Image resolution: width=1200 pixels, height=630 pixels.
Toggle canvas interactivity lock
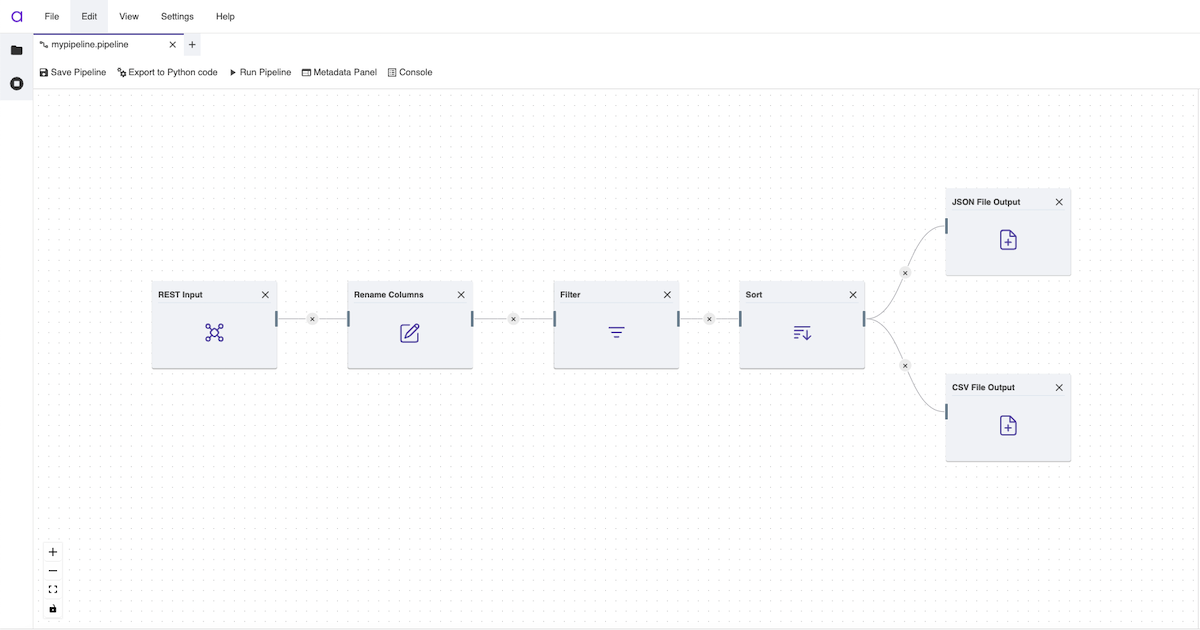53,608
